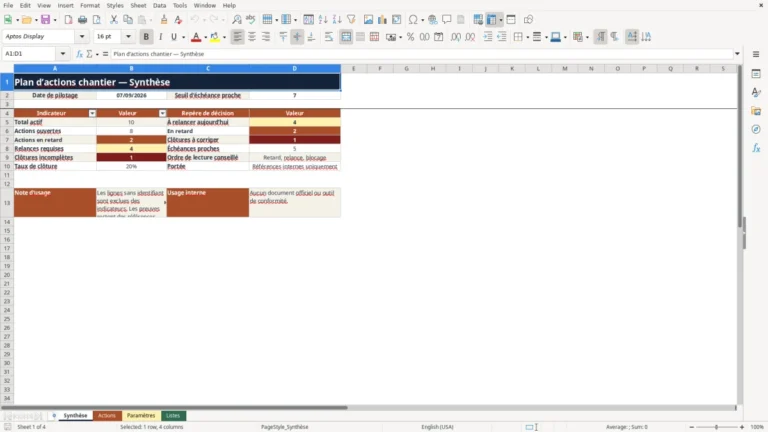768x432 pixels.
Task: Expand font color options arrow
Action: 205,37
